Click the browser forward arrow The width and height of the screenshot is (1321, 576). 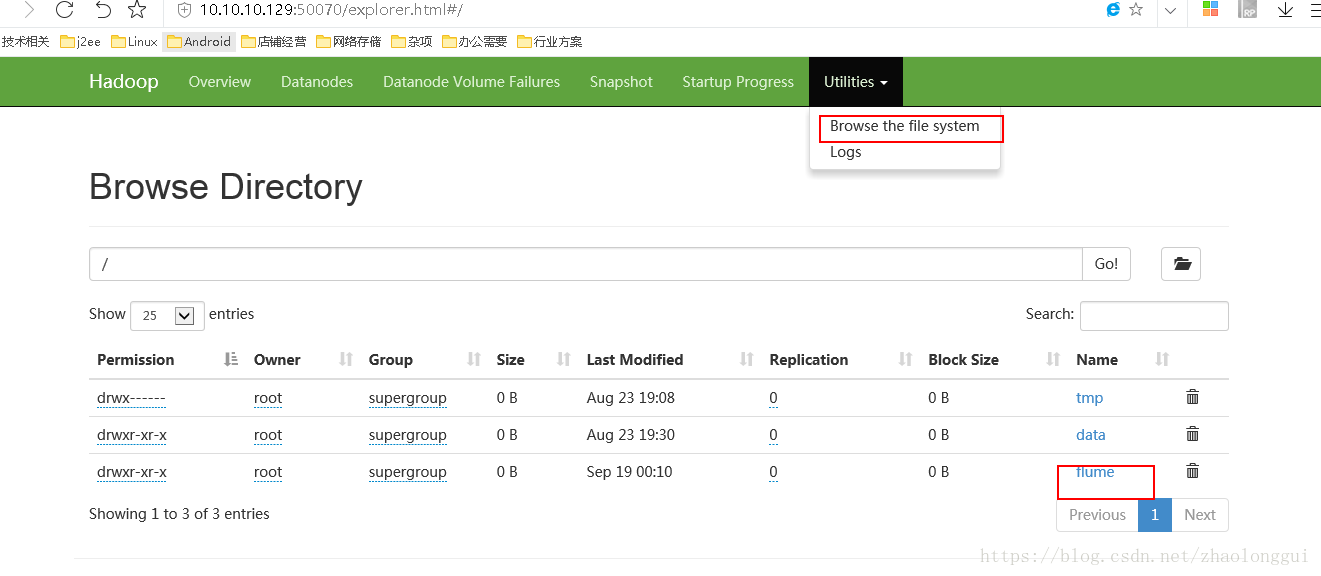tap(29, 10)
